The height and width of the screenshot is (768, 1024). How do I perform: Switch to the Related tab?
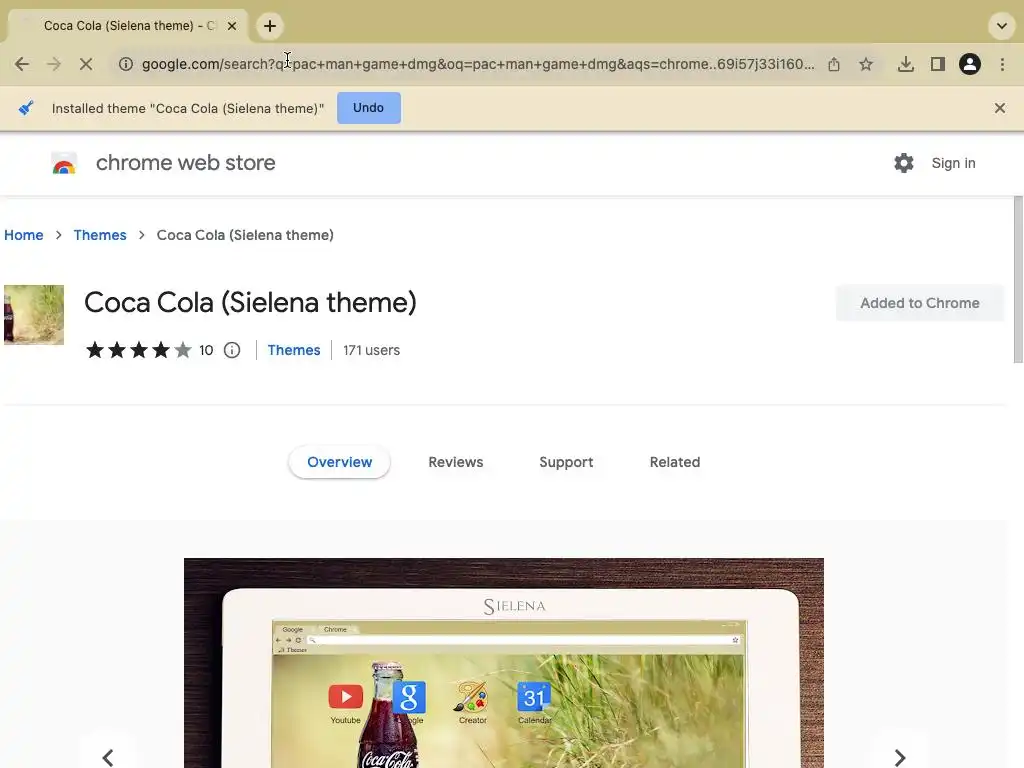tap(675, 462)
